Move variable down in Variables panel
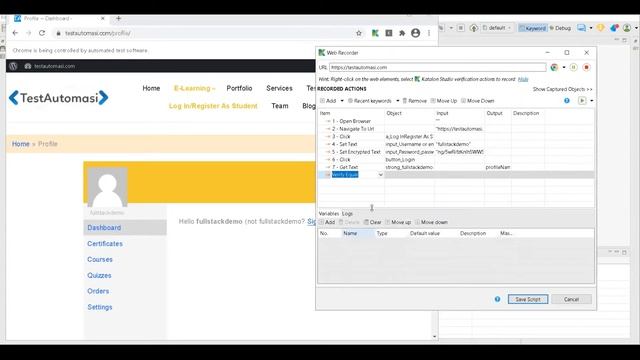 pyautogui.click(x=431, y=222)
